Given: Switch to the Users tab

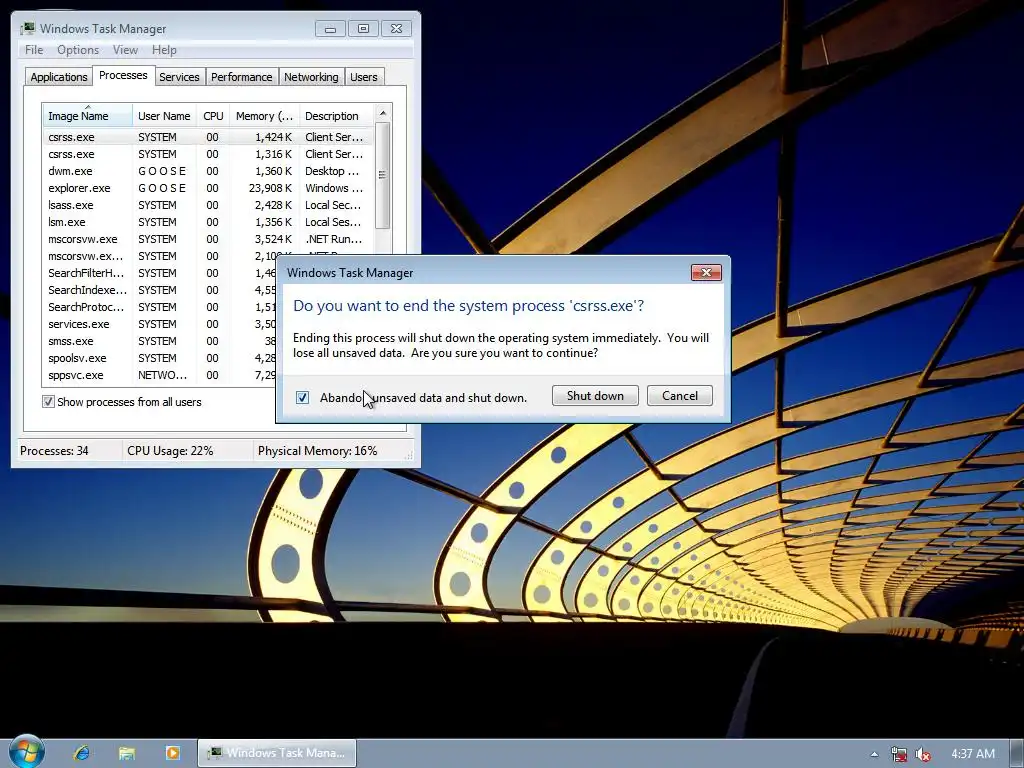Looking at the screenshot, I should point(364,77).
